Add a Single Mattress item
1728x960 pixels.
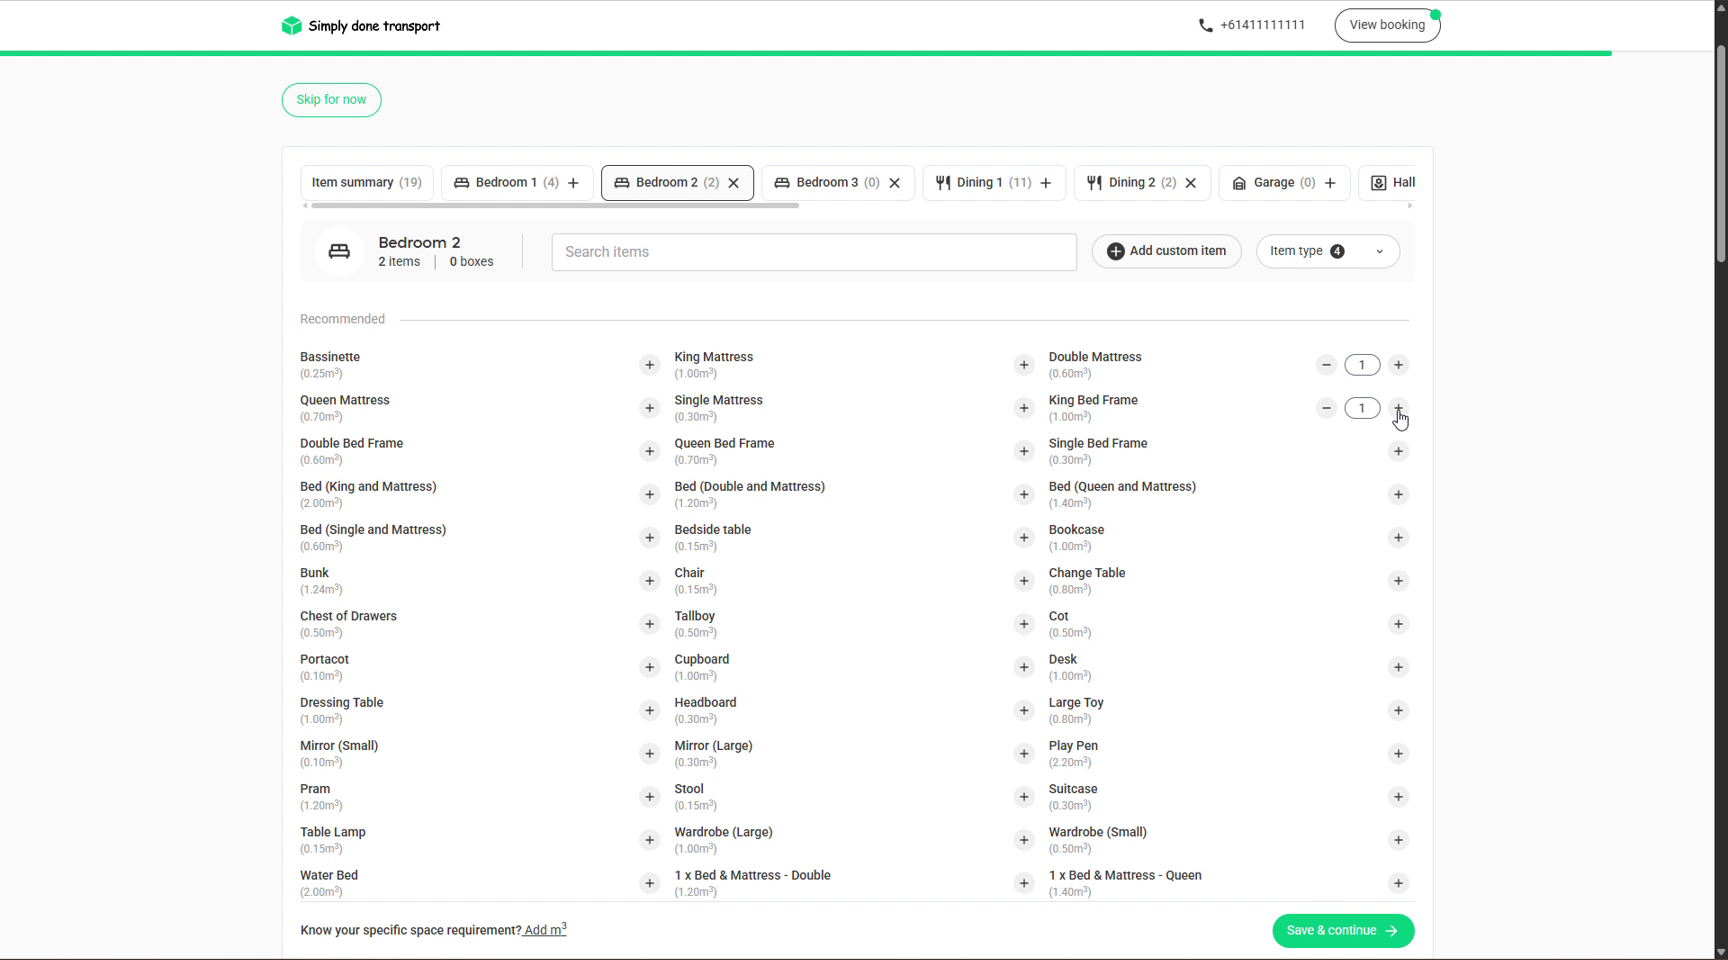[1024, 408]
